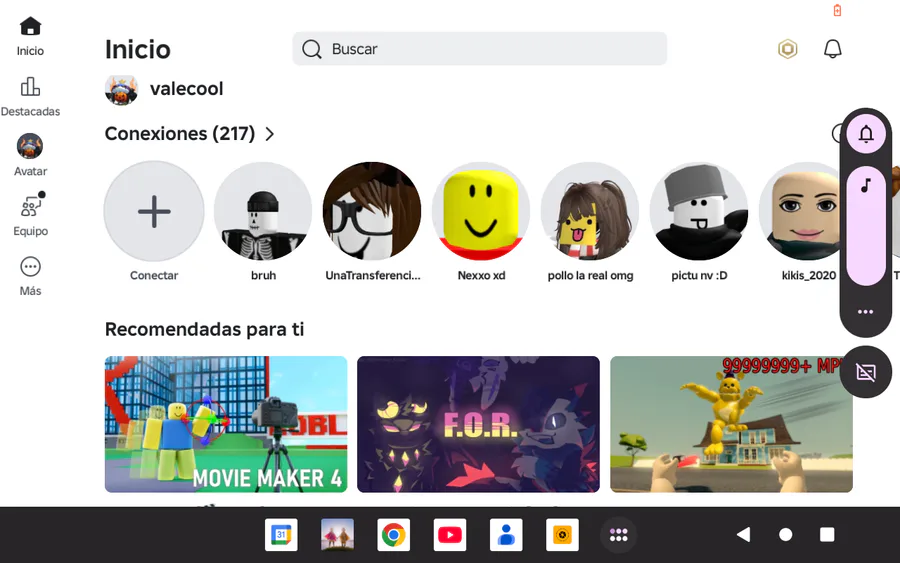This screenshot has width=900, height=563.
Task: Tap the red battery status icon
Action: click(x=837, y=10)
